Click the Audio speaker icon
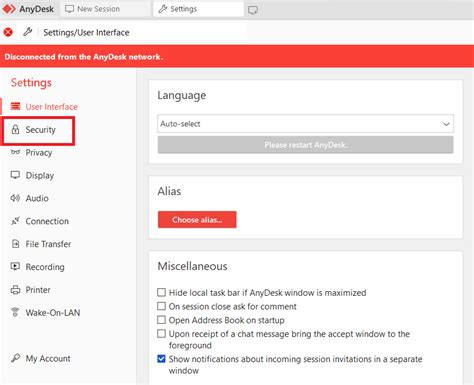The height and width of the screenshot is (385, 474). click(x=15, y=198)
